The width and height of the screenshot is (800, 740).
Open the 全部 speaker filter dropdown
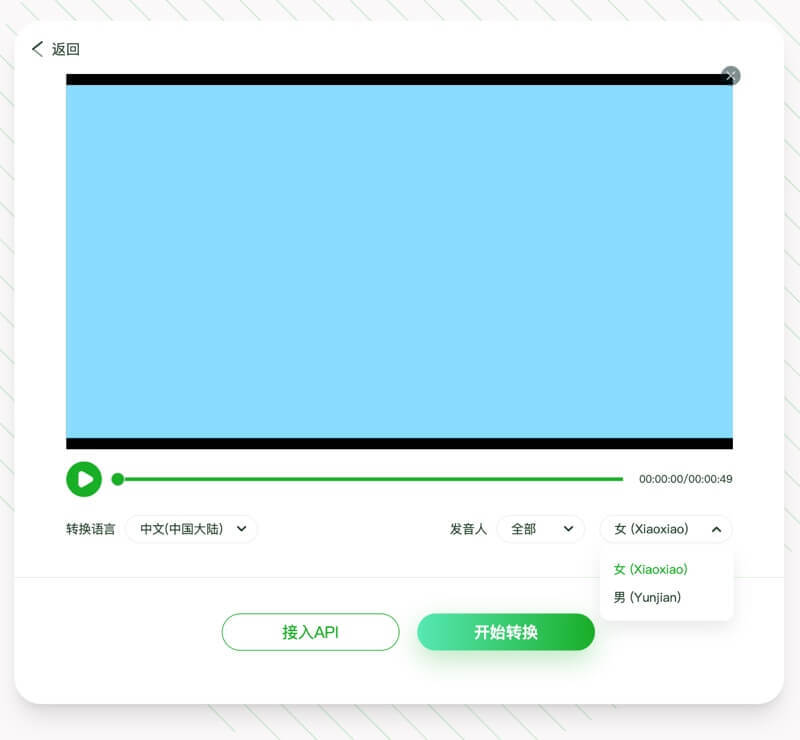click(x=540, y=529)
